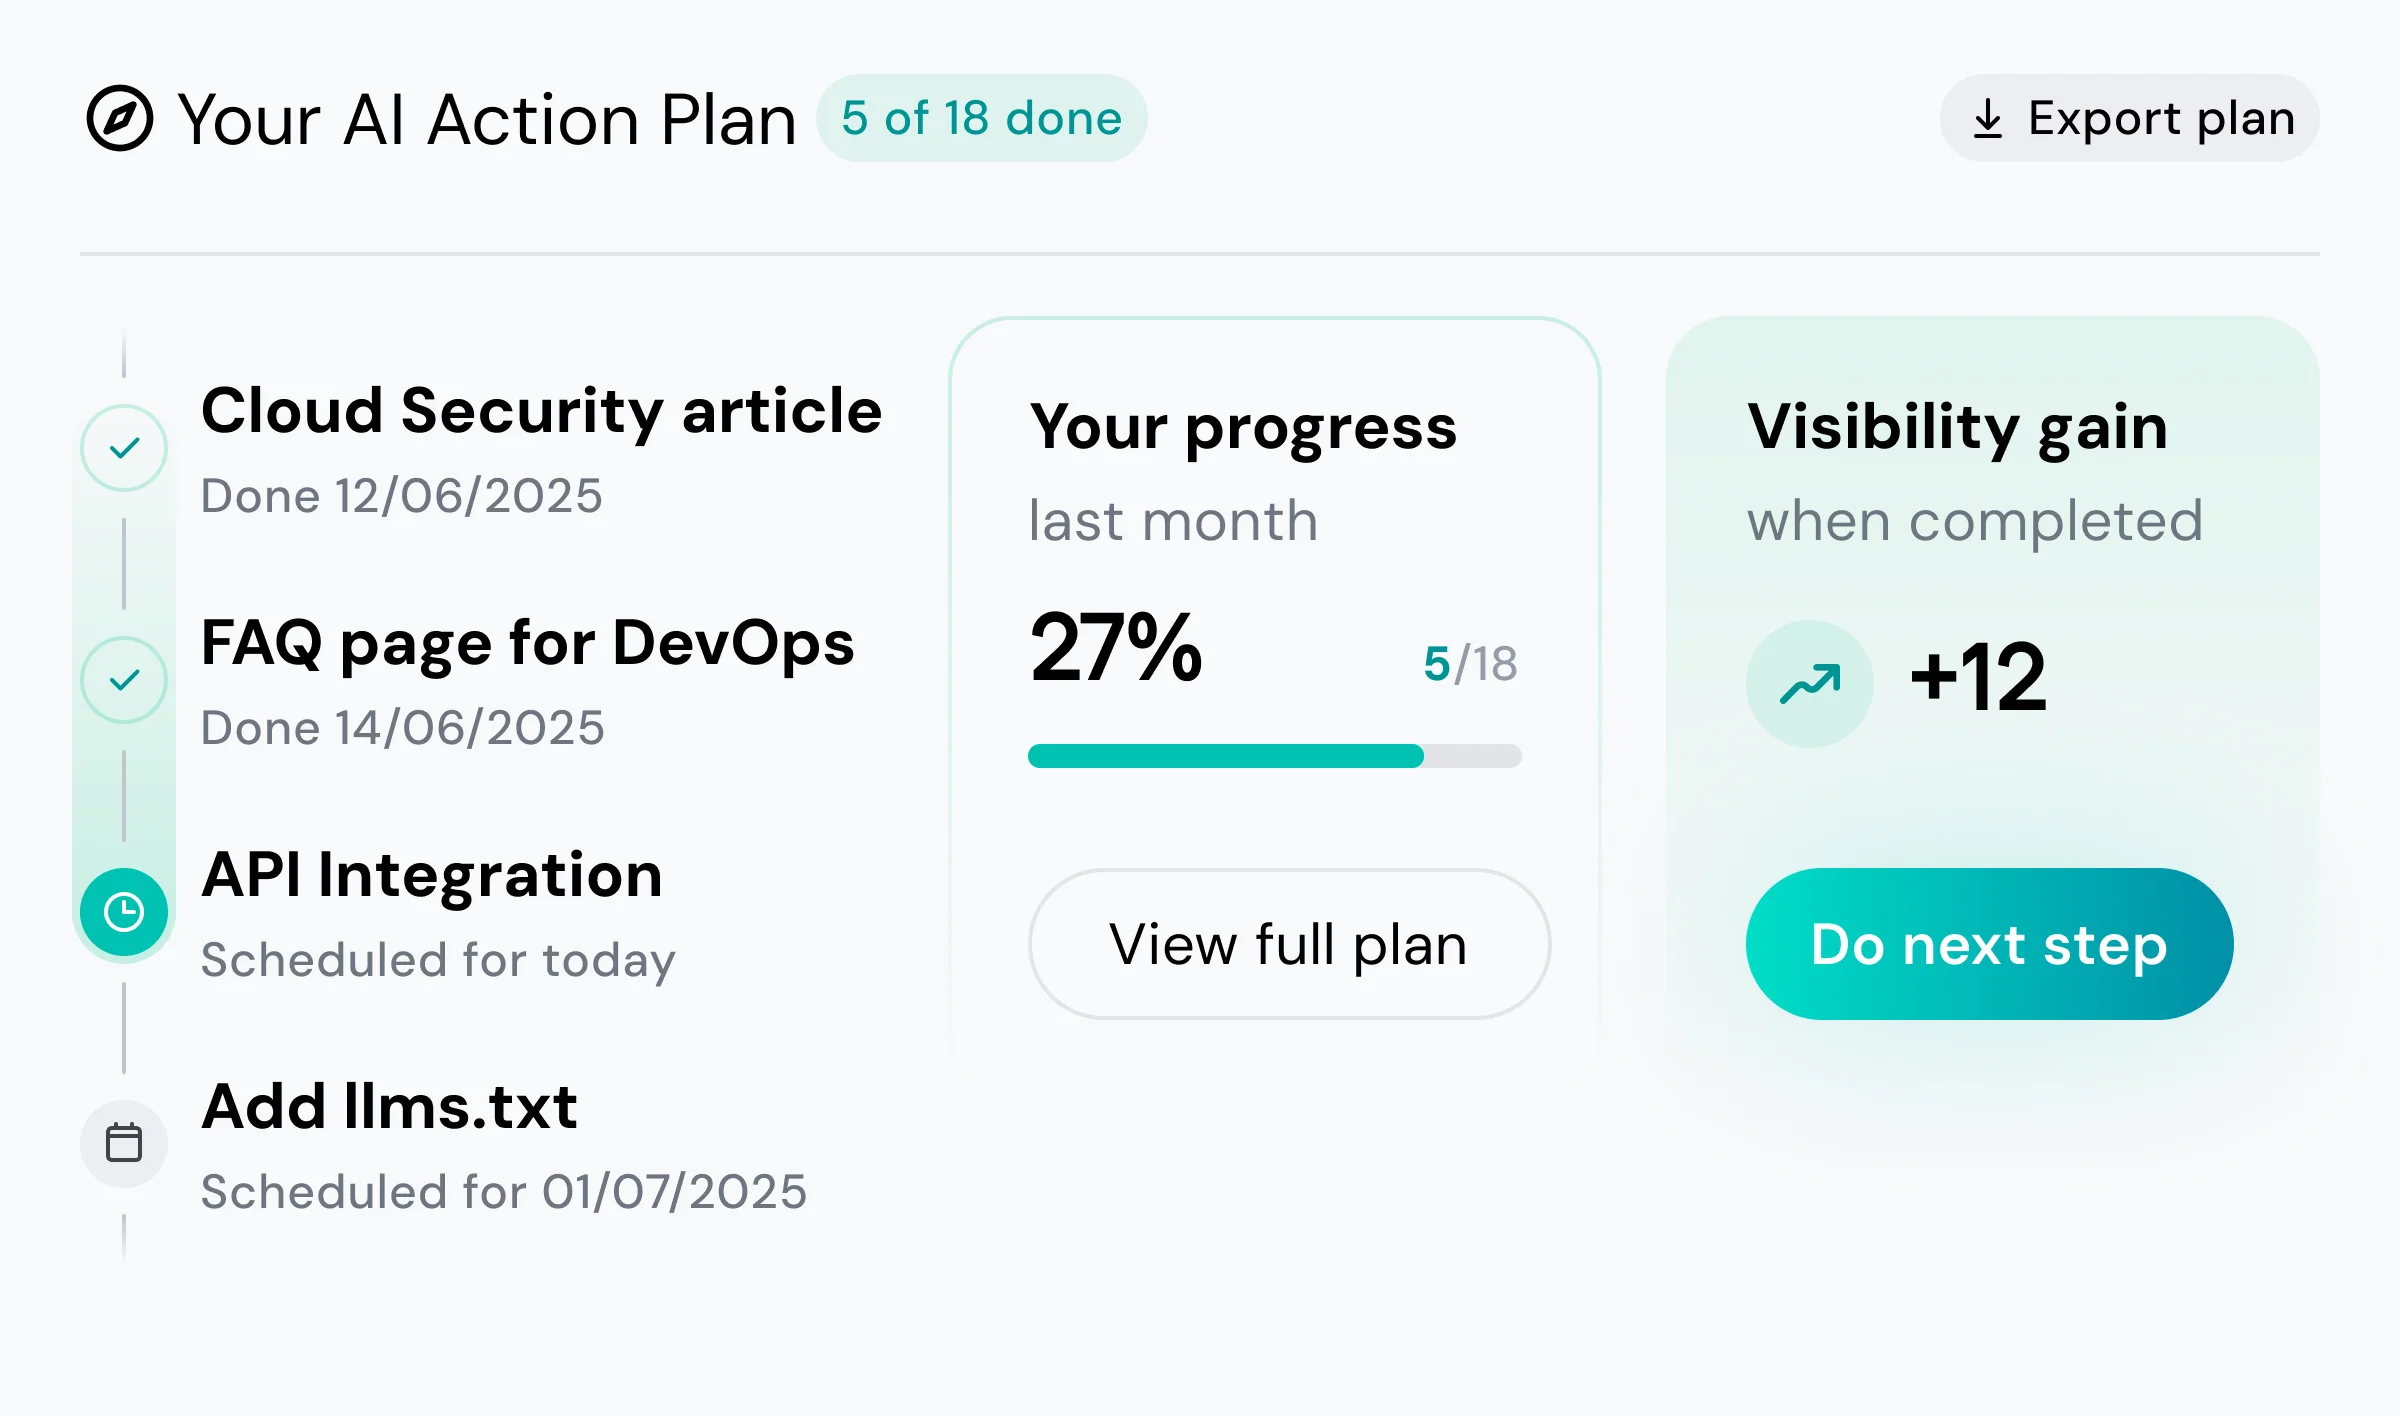Select the Cloud Security article item
Screen dimensions: 2400x1416
tap(541, 411)
